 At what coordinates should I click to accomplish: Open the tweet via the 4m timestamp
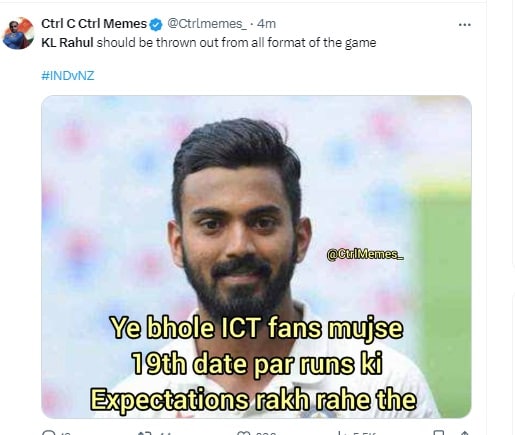click(x=267, y=24)
